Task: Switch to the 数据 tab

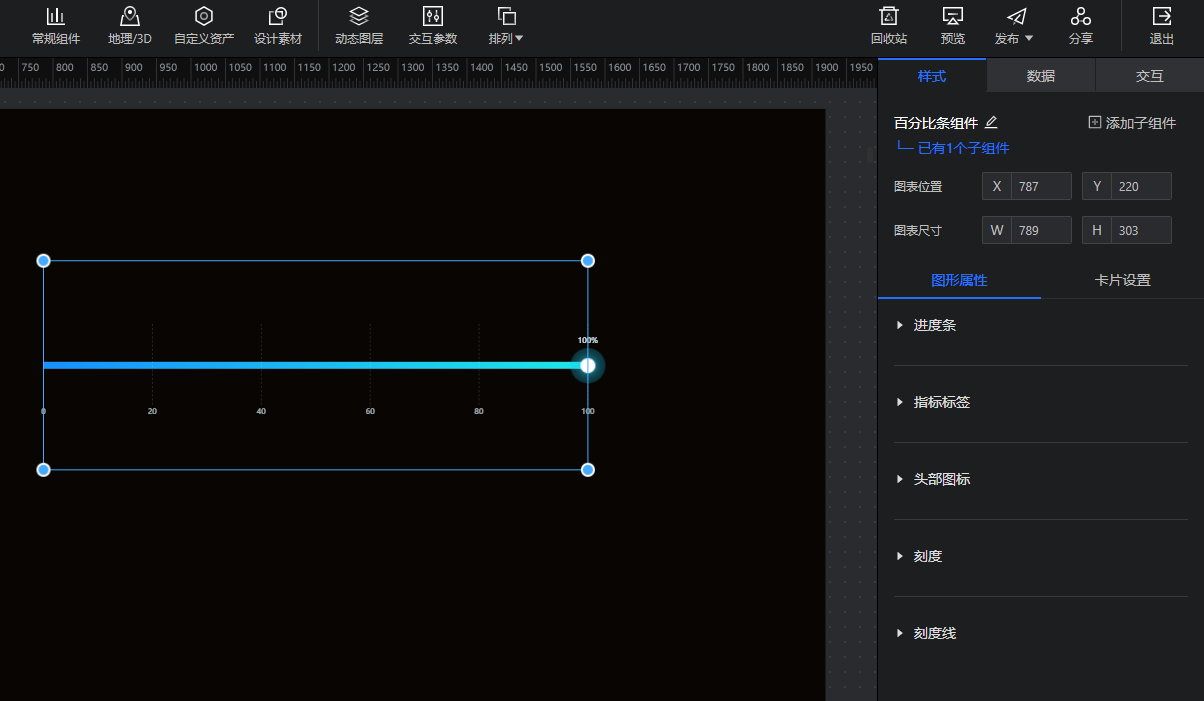Action: point(1040,76)
